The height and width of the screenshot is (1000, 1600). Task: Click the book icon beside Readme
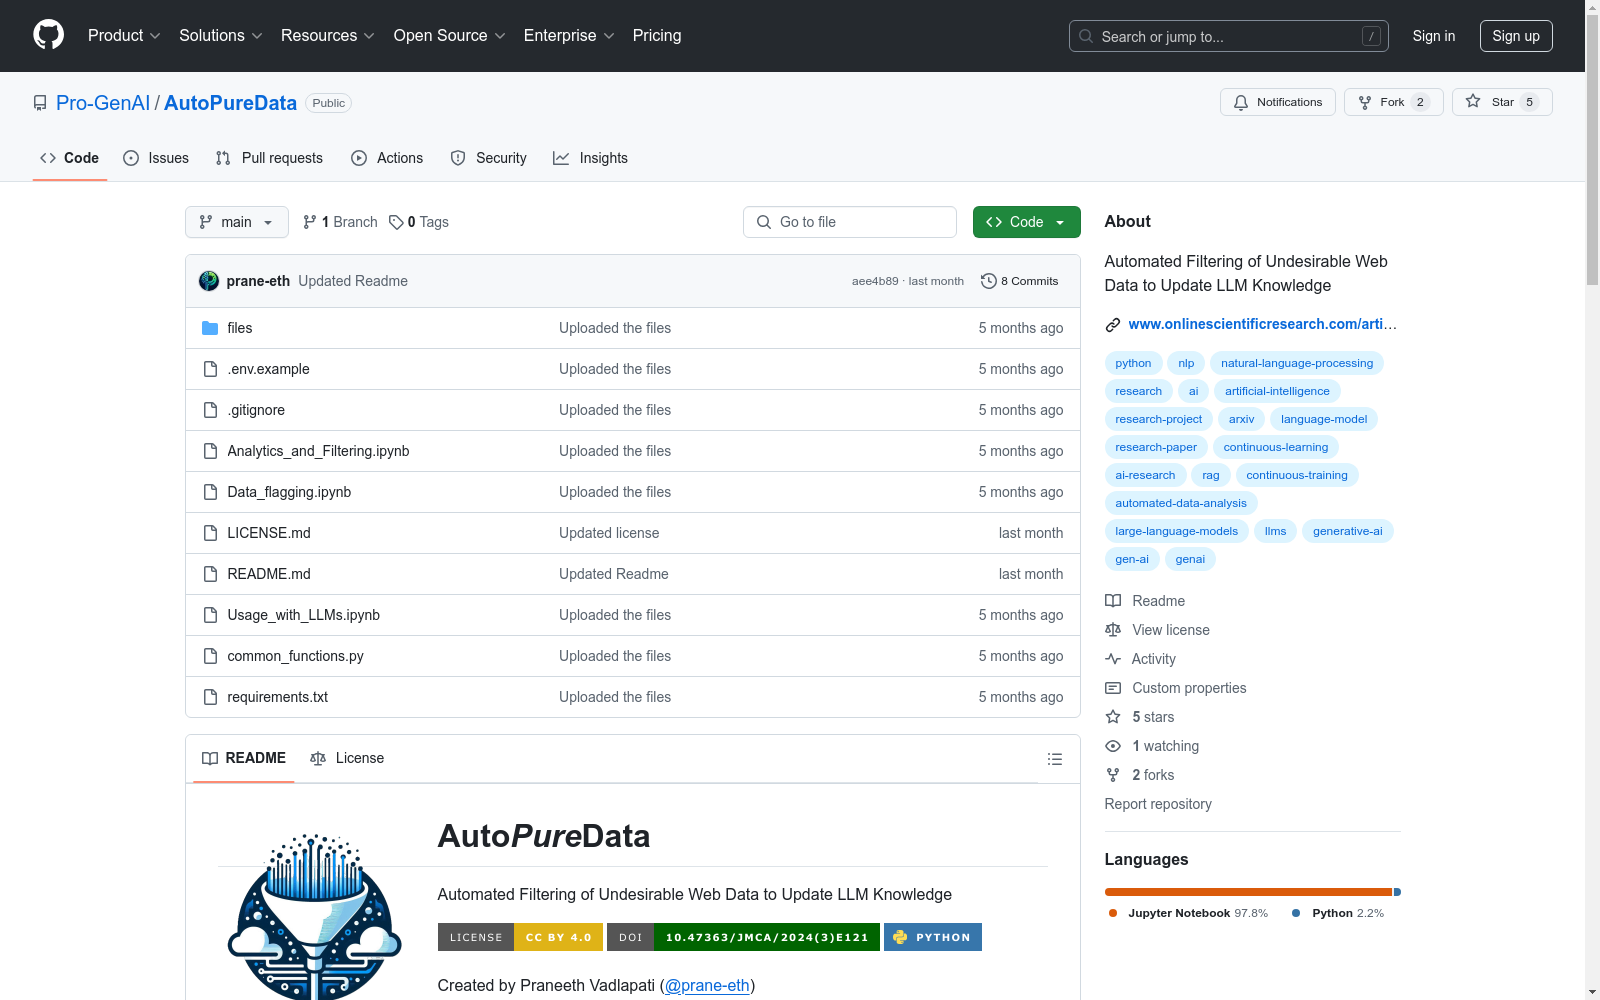tap(1113, 601)
